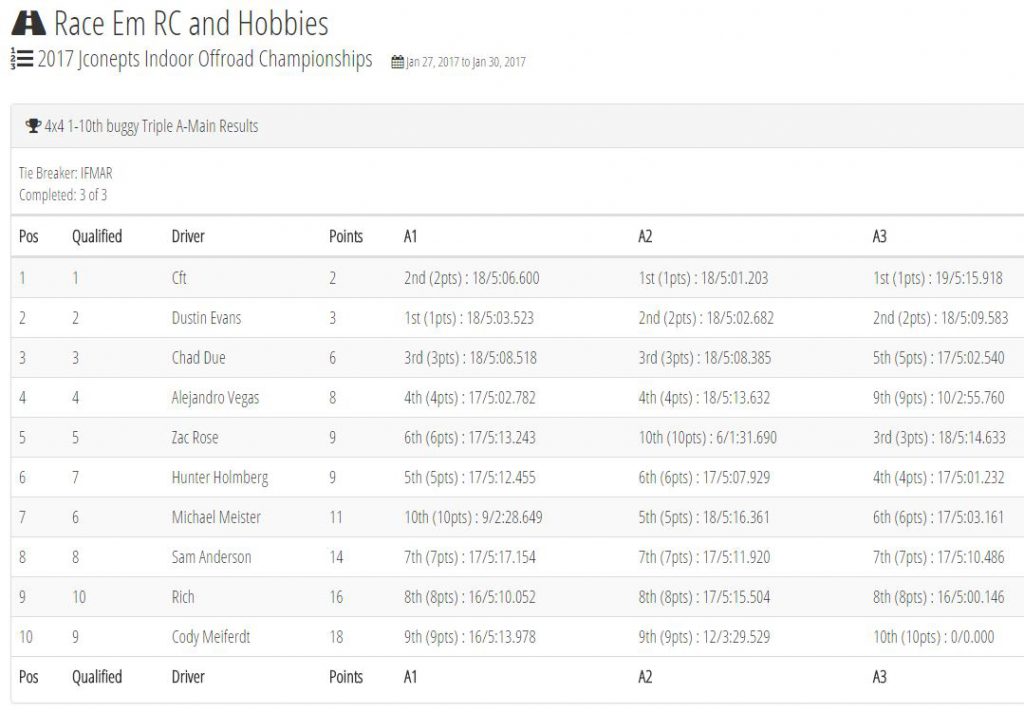Click the Pos column header in the top header row

point(29,236)
